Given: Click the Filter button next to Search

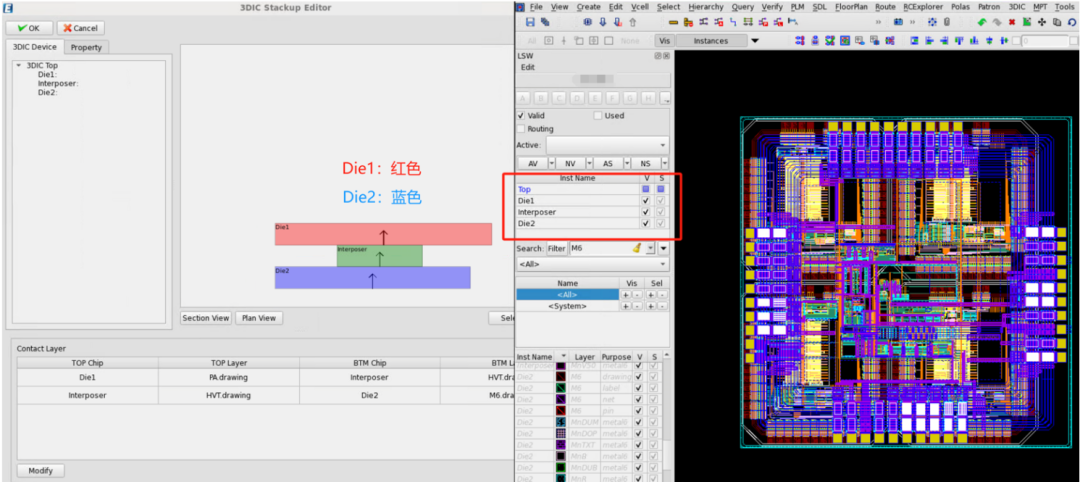Looking at the screenshot, I should [x=557, y=249].
